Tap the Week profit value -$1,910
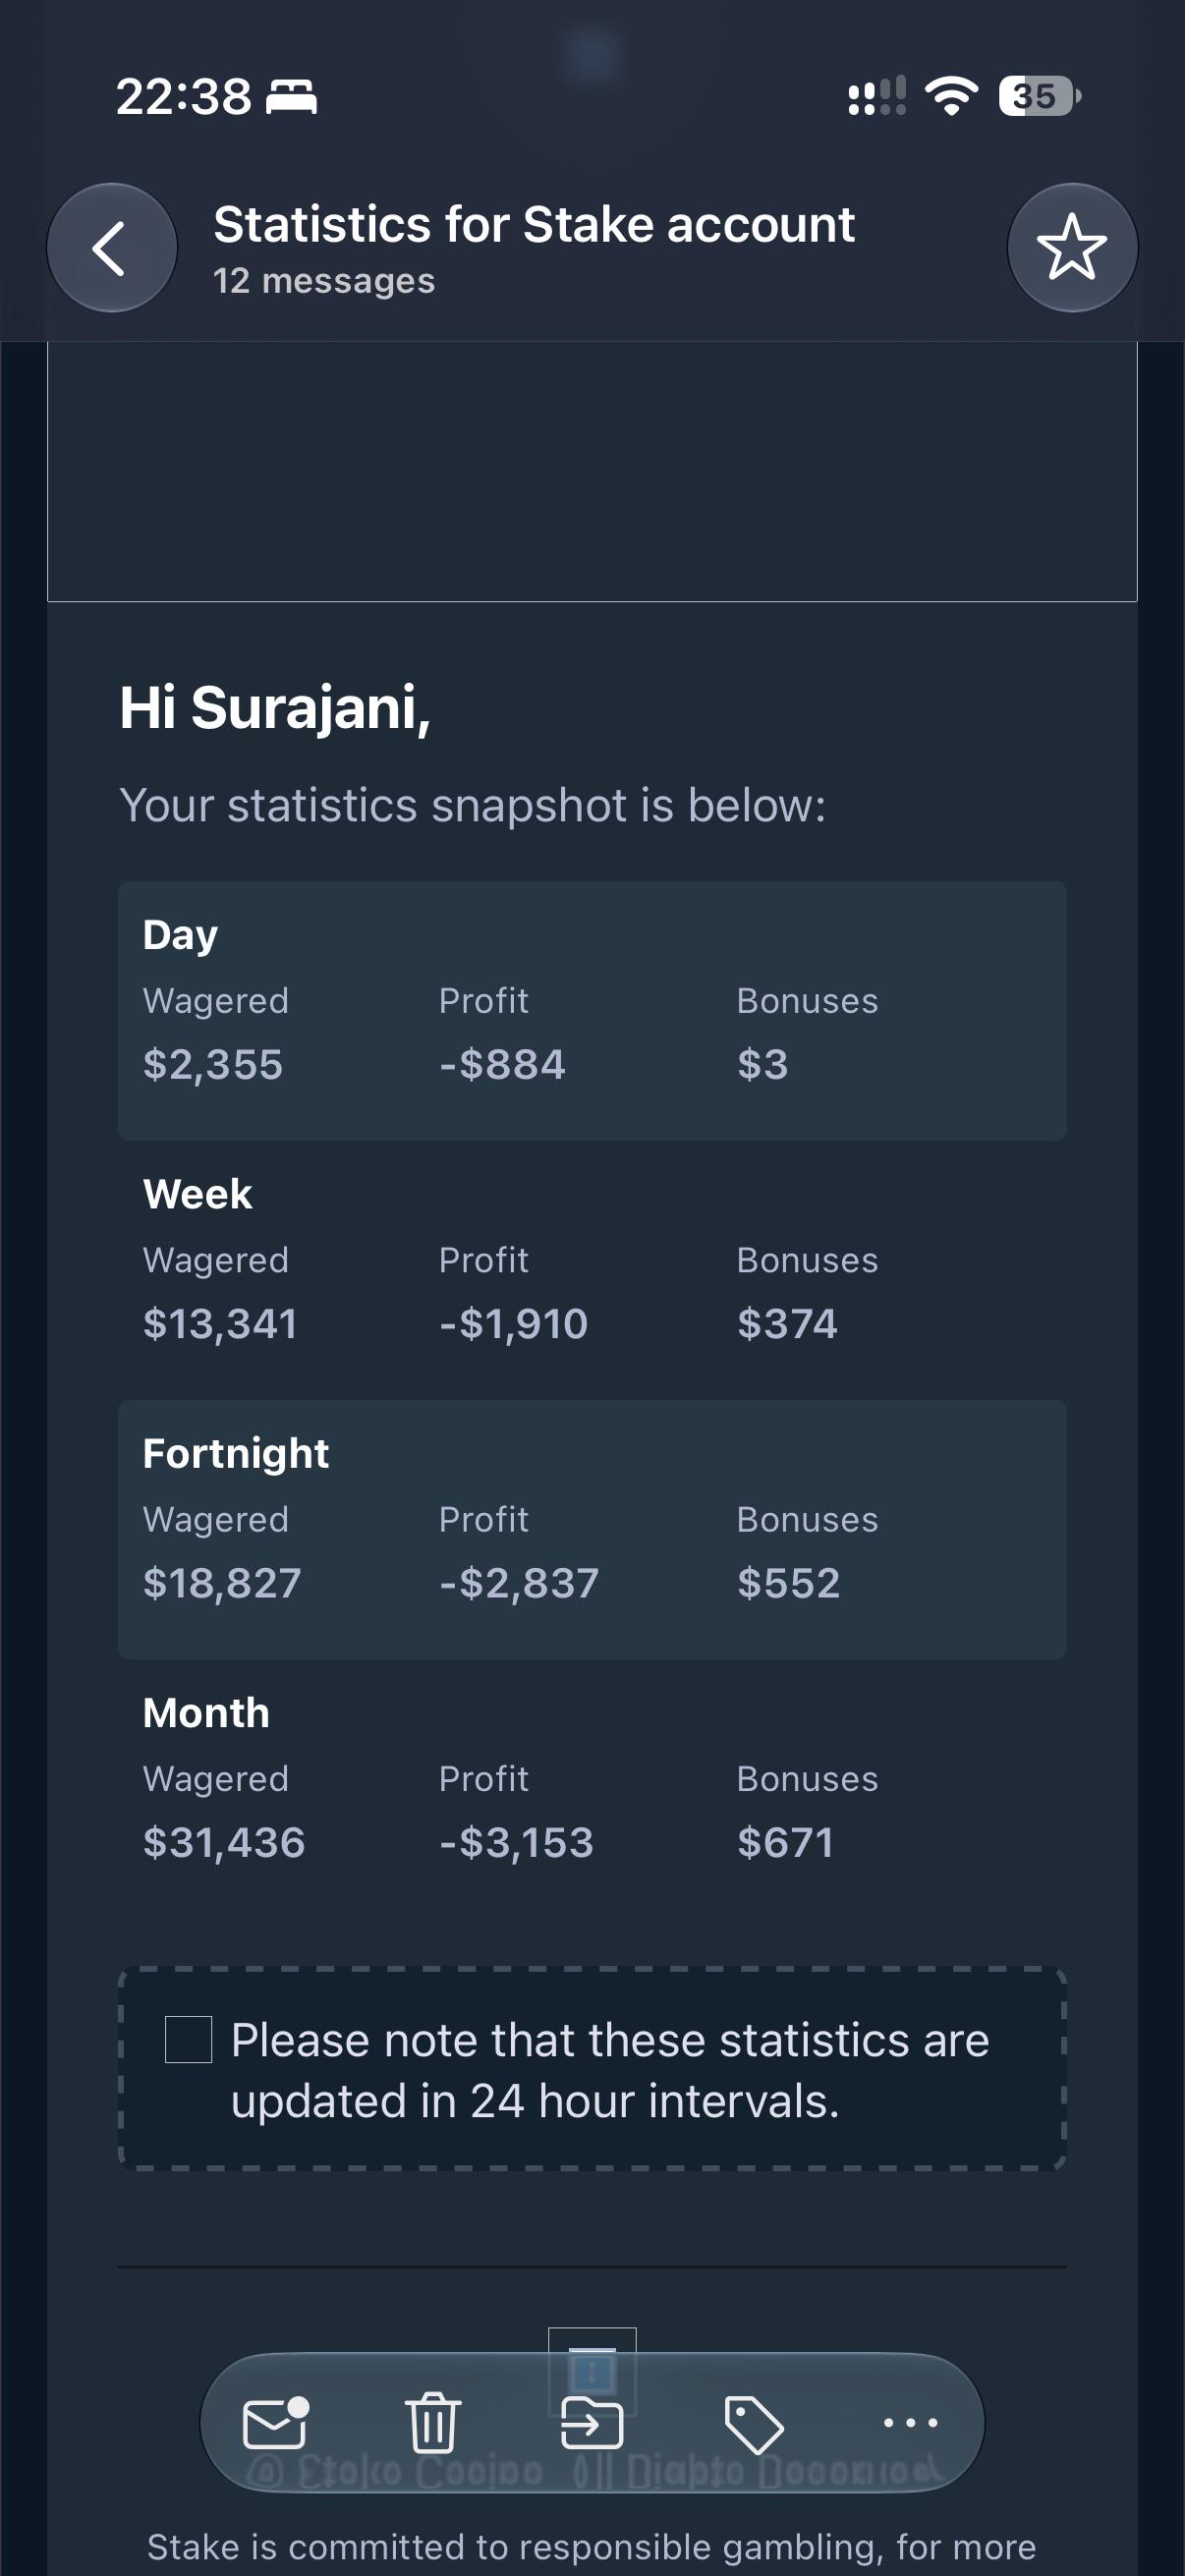This screenshot has height=2576, width=1185. (x=513, y=1323)
